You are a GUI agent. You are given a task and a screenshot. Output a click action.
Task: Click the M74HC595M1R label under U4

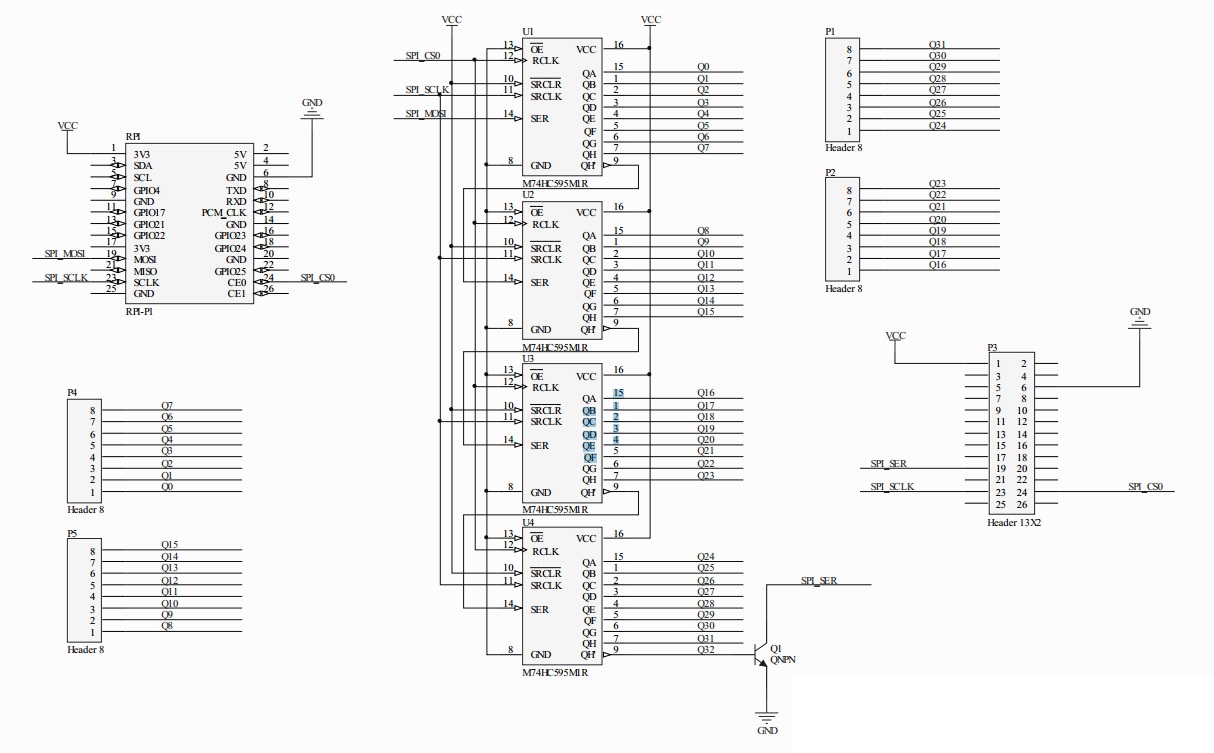pyautogui.click(x=555, y=674)
